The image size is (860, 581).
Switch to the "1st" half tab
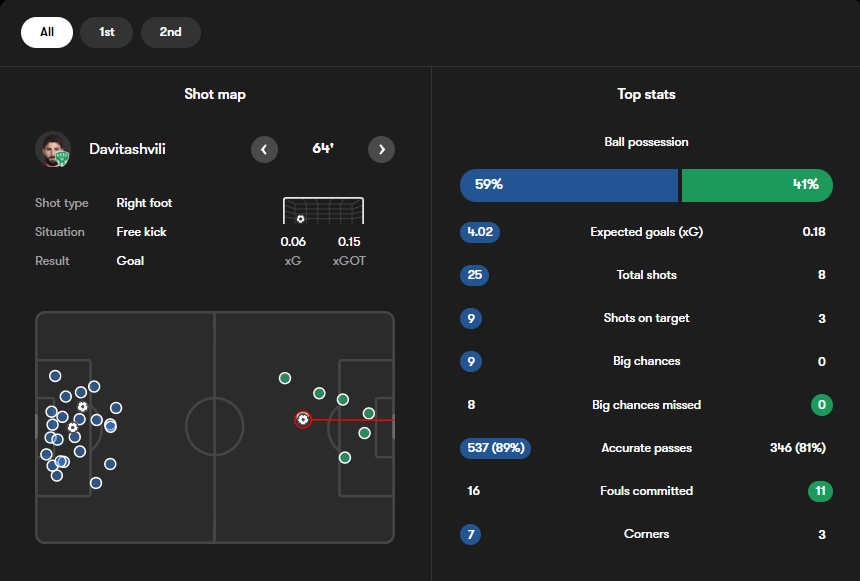click(106, 32)
